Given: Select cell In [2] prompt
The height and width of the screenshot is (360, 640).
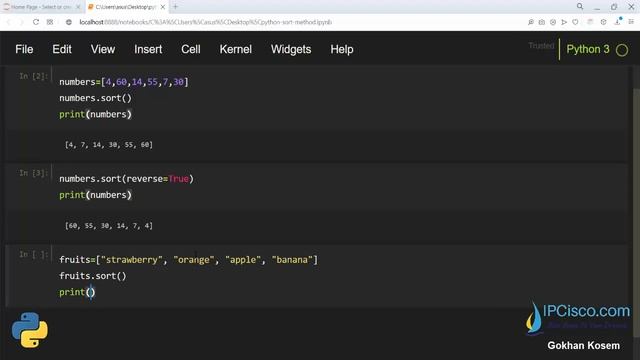Looking at the screenshot, I should click(33, 76).
